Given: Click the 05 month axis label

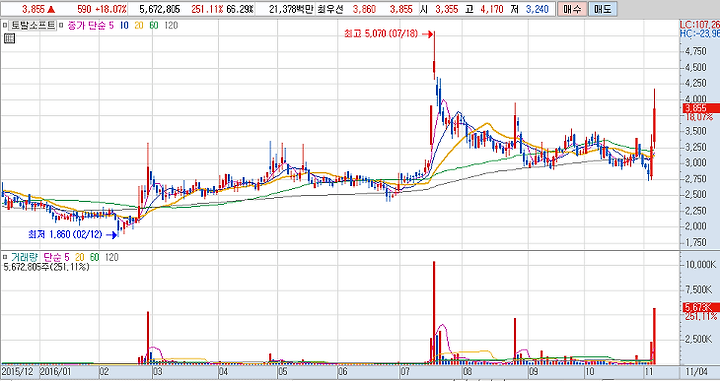Looking at the screenshot, I should (283, 371).
